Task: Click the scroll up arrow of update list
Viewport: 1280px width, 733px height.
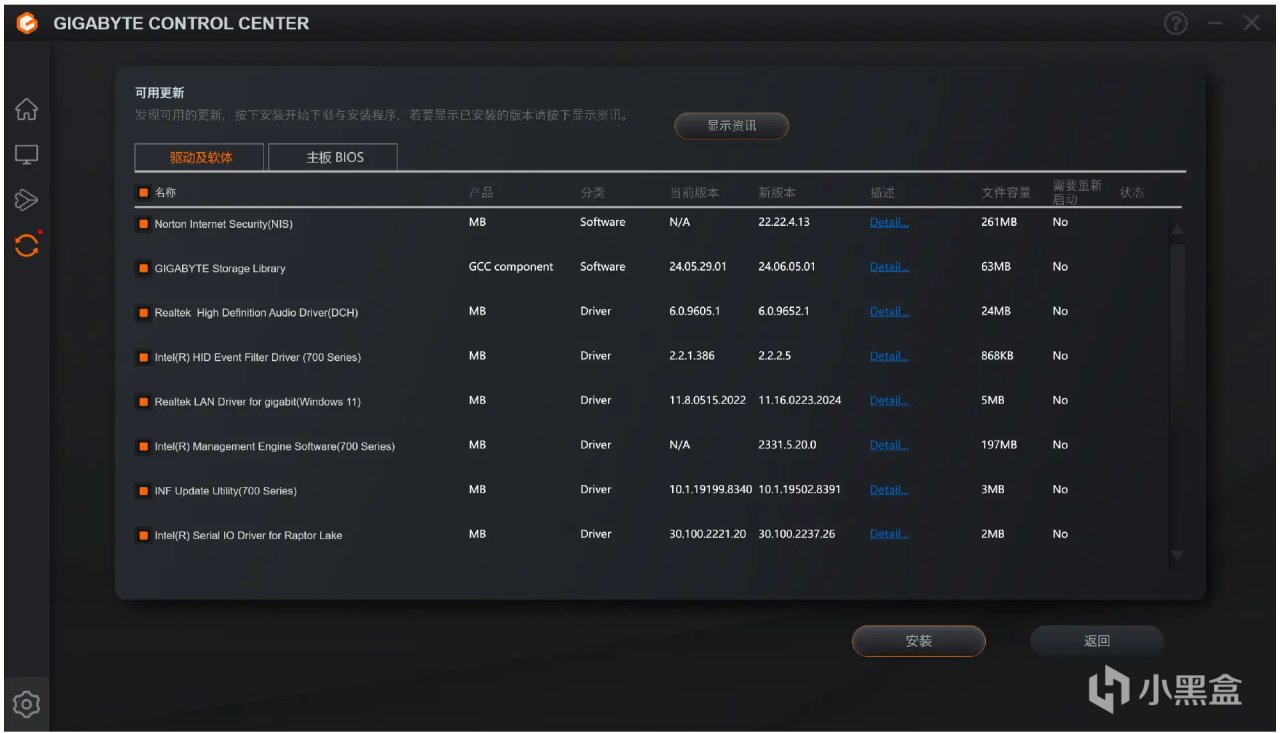Action: (1177, 229)
